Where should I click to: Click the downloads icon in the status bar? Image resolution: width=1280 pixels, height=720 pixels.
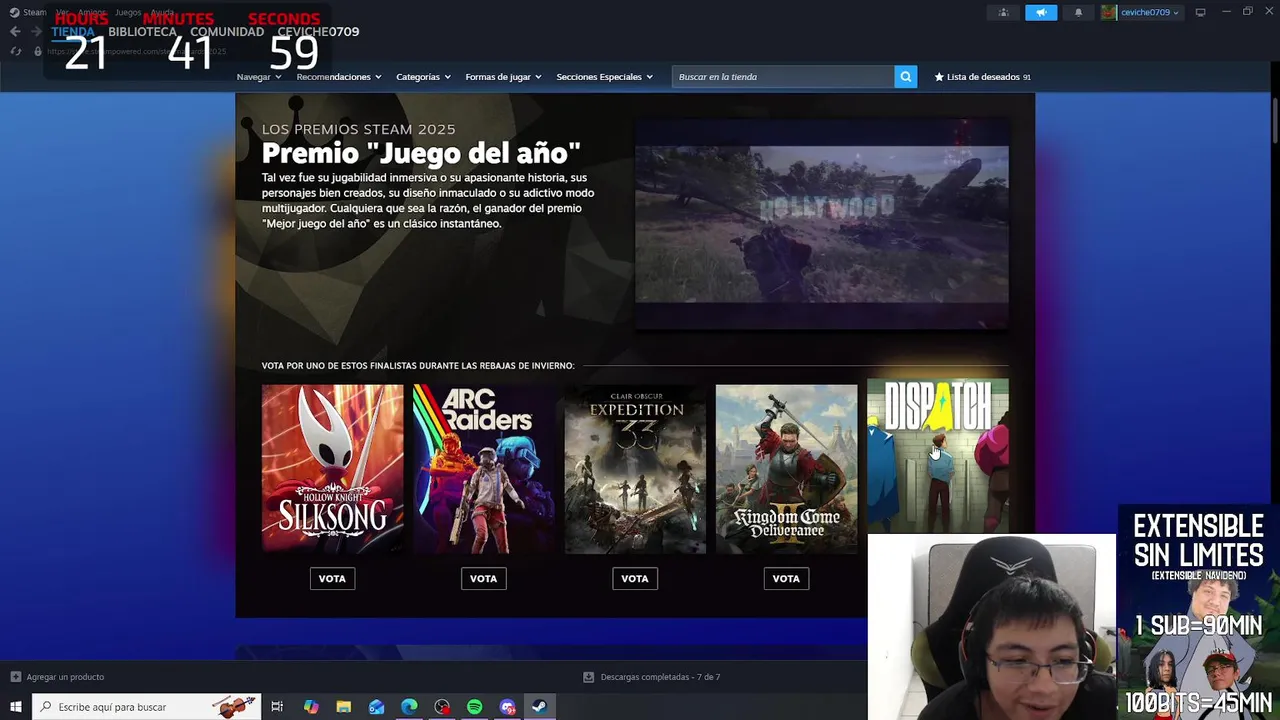[x=588, y=677]
